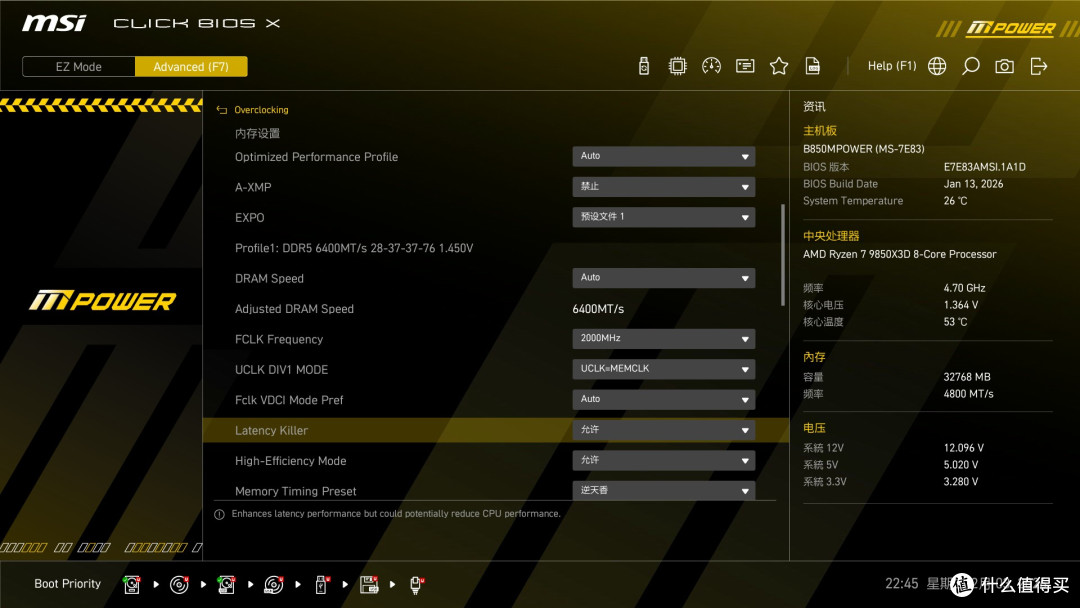
Task: Select the A-XMP label
Action: 253,187
